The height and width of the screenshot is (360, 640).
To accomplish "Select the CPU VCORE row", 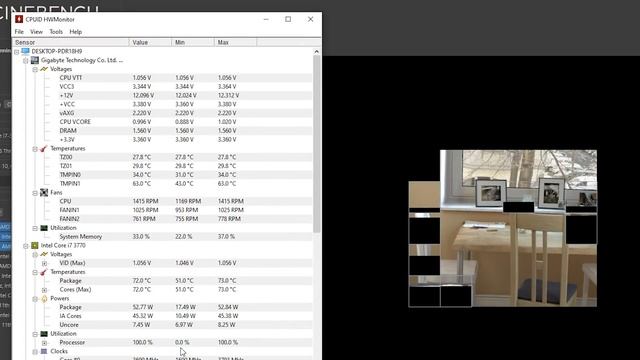I will tap(162, 122).
